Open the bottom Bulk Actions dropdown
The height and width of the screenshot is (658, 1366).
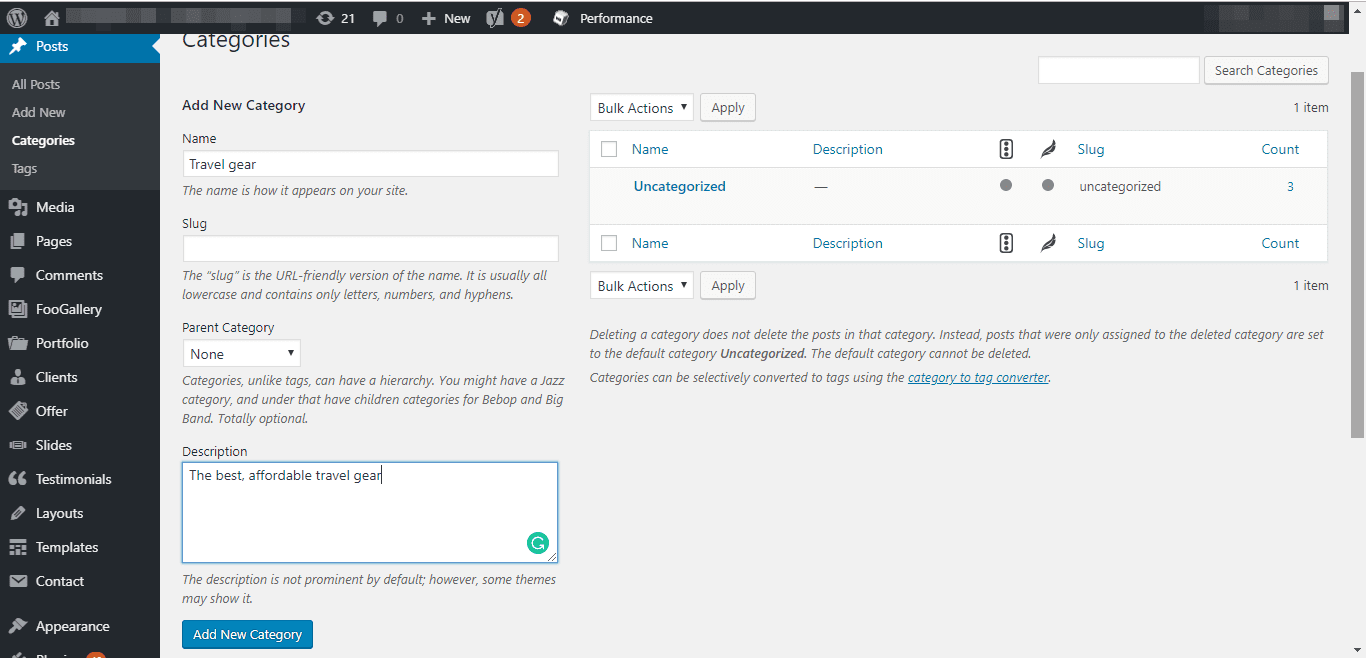(x=642, y=286)
